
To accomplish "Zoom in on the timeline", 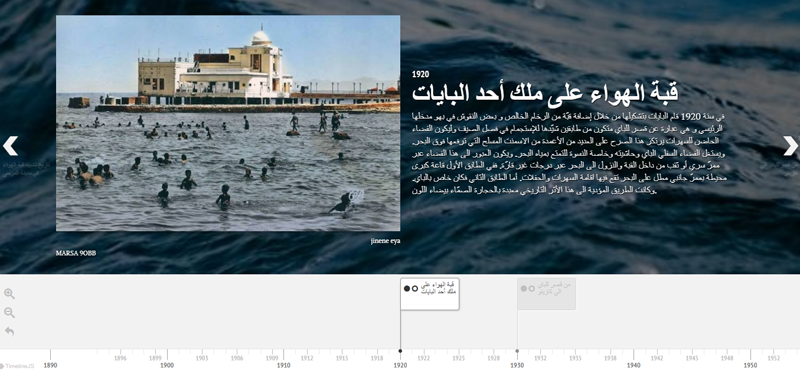I will coord(9,294).
